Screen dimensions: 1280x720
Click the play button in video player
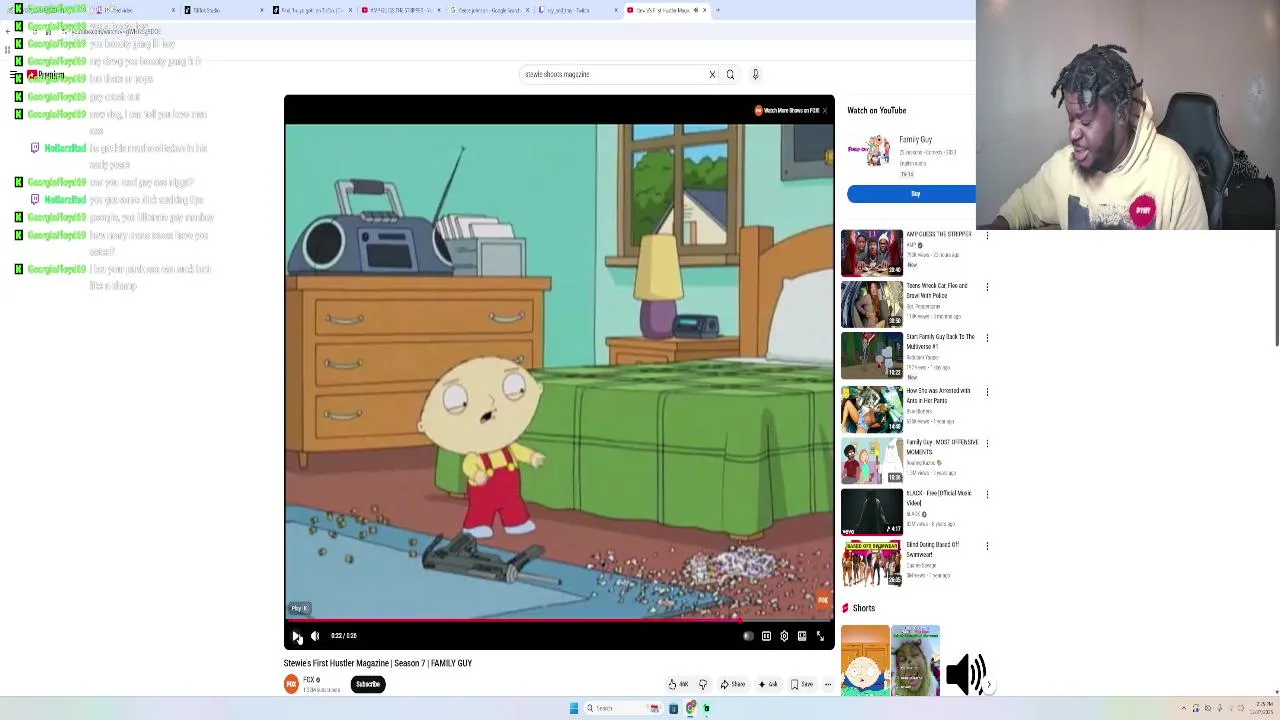tap(297, 636)
